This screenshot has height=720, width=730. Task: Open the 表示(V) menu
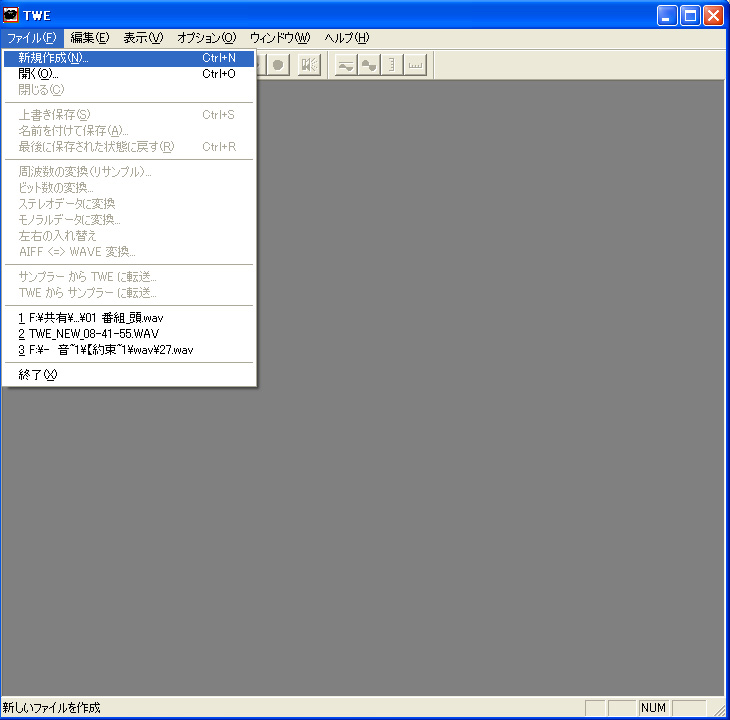coord(143,38)
